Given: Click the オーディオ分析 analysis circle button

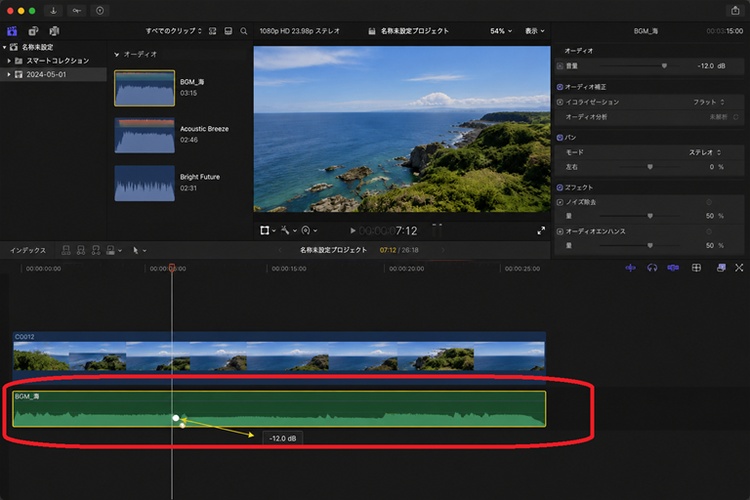Looking at the screenshot, I should pyautogui.click(x=736, y=117).
